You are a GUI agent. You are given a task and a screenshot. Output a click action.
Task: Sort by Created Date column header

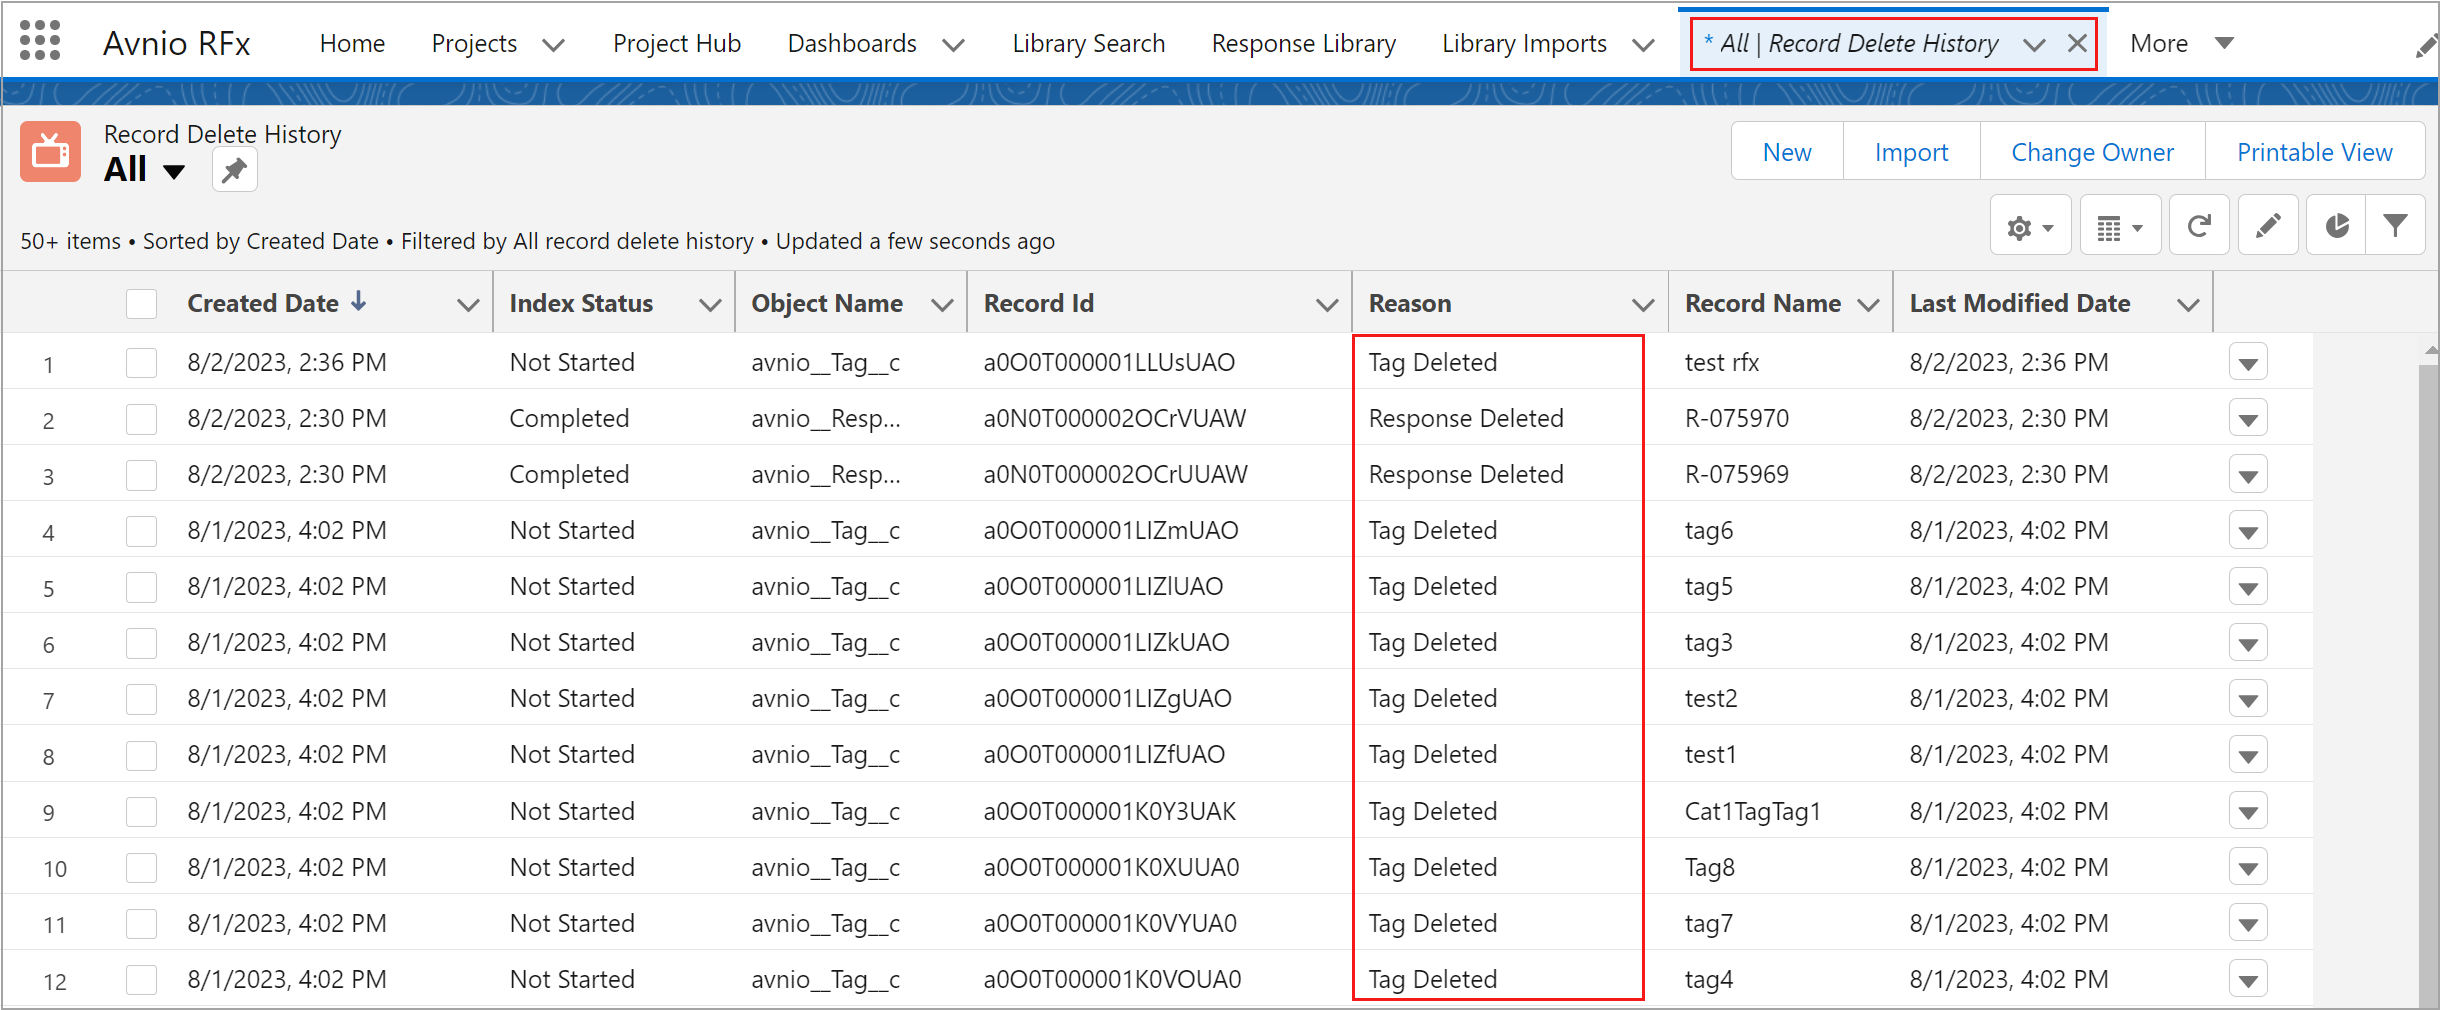click(x=263, y=303)
